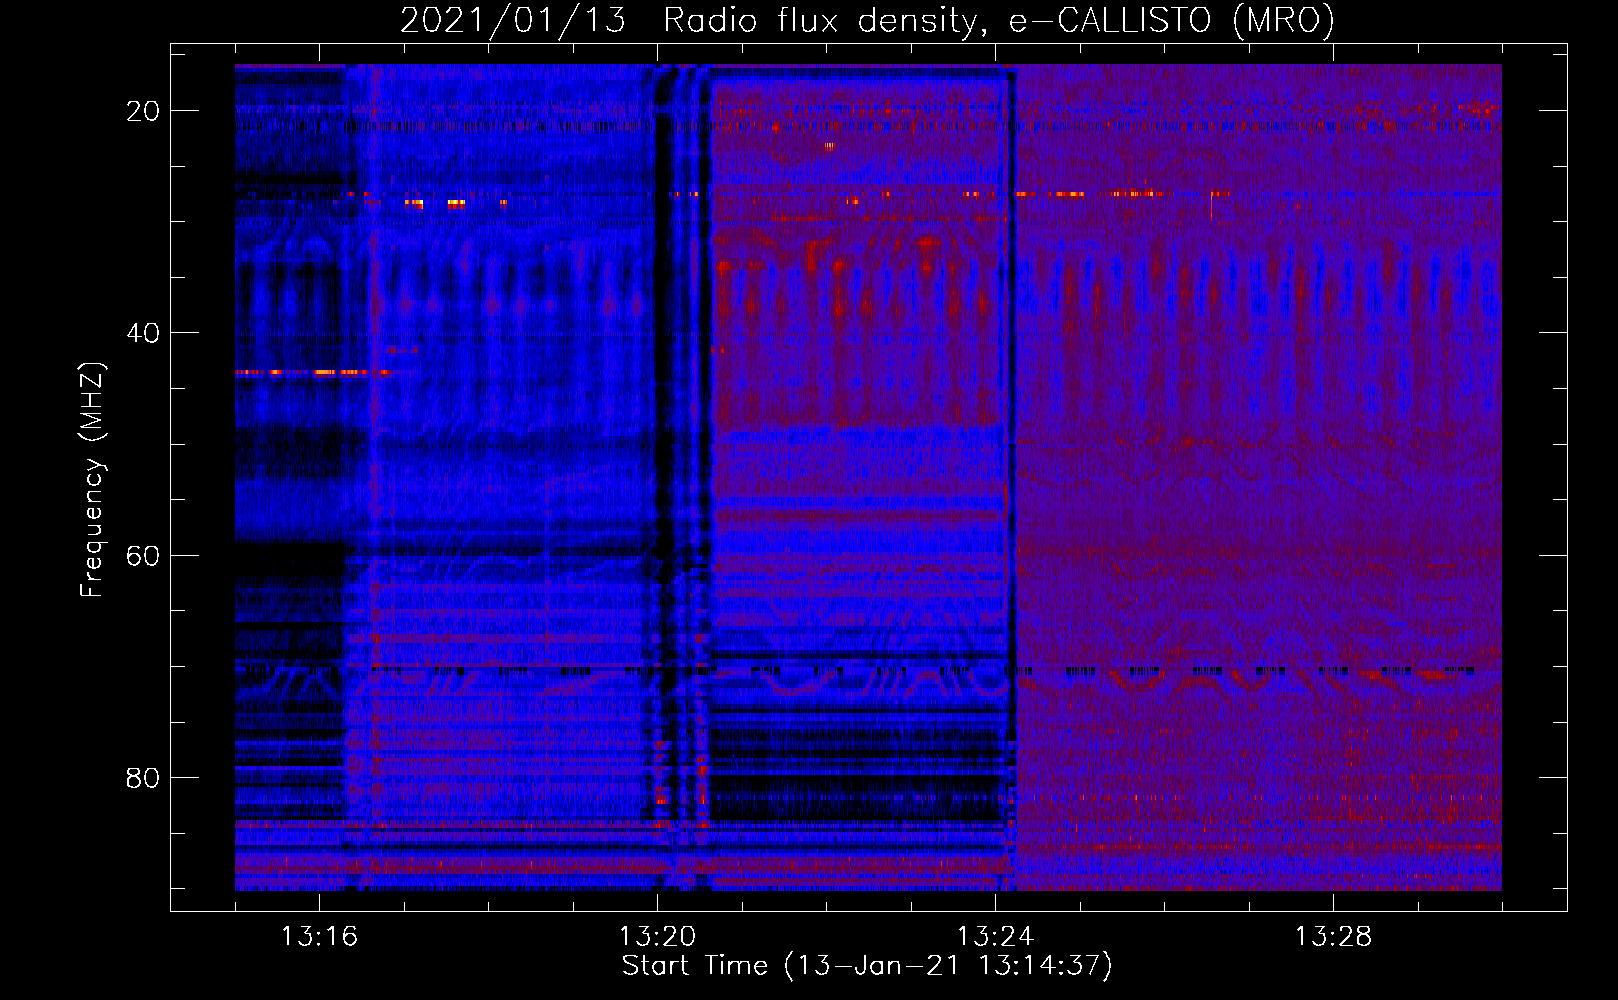This screenshot has height=1000, width=1618.
Task: Click the 'Start Time (13-Jan-21 13:14:37)' label
Action: (x=867, y=966)
